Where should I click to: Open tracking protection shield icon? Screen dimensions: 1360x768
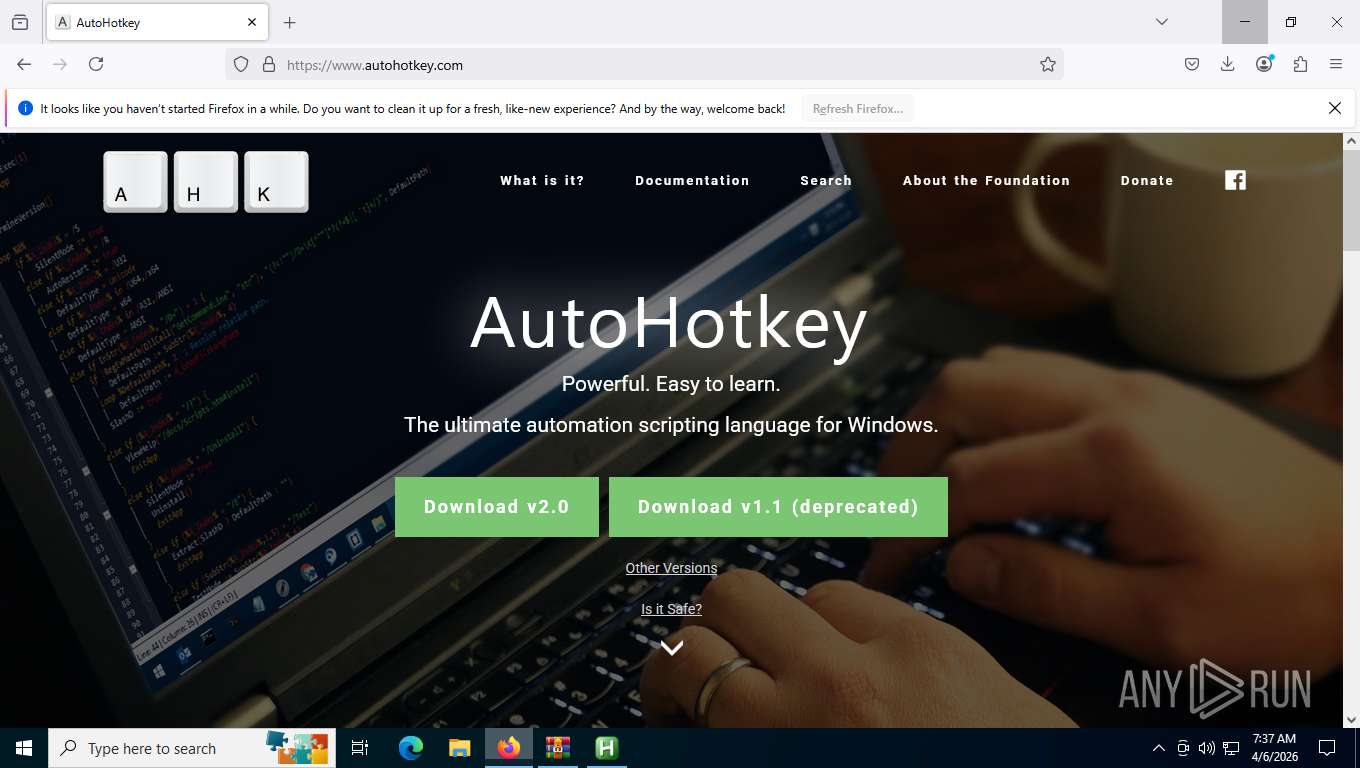click(x=241, y=64)
